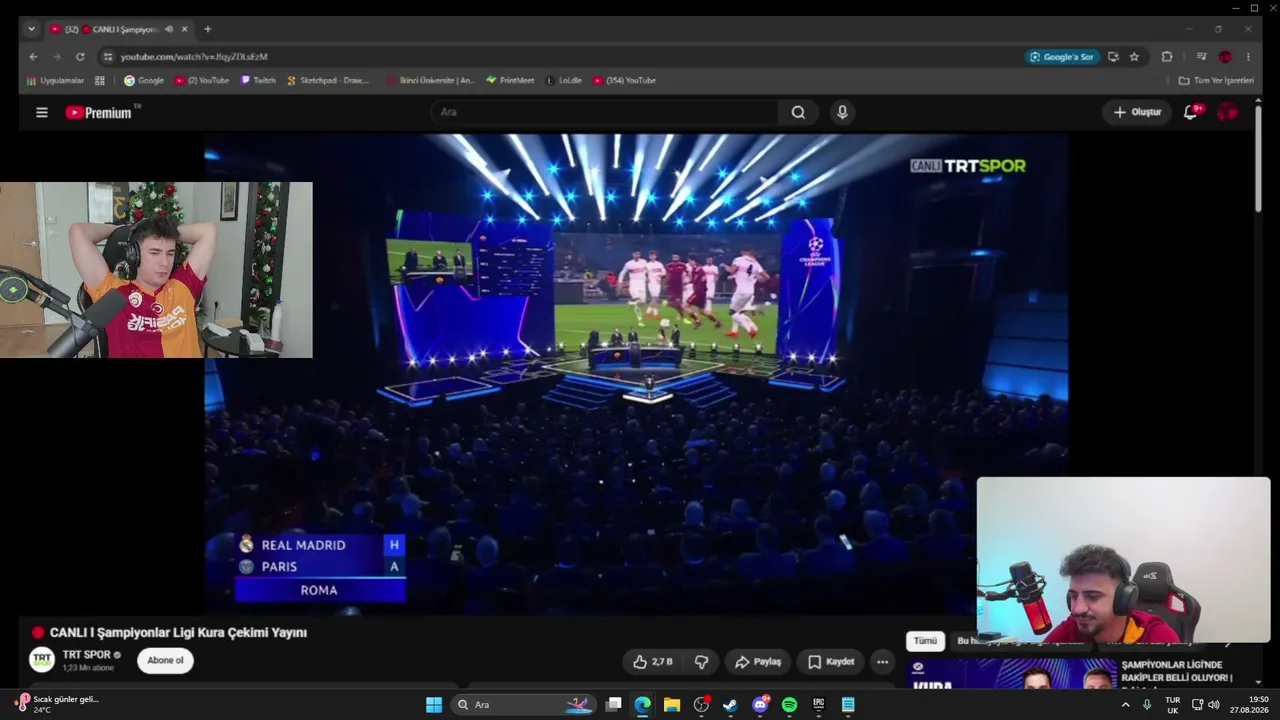Open the Chrome three-dot menu
The height and width of the screenshot is (720, 1280).
1247,57
